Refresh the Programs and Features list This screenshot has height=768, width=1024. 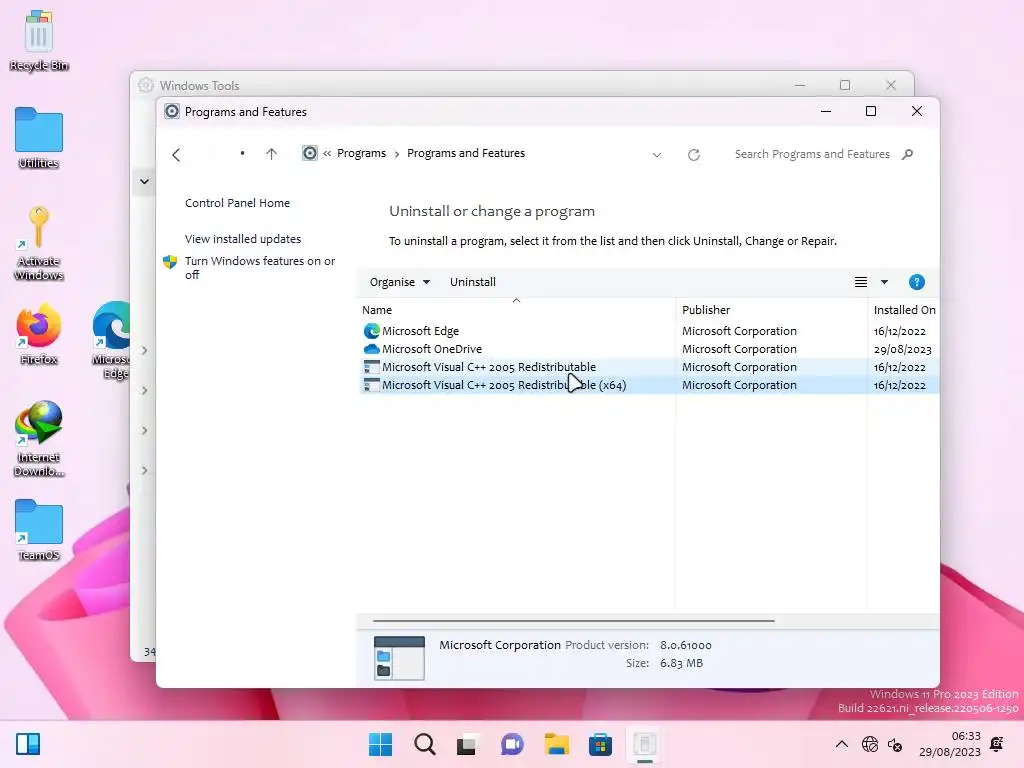[x=694, y=155]
